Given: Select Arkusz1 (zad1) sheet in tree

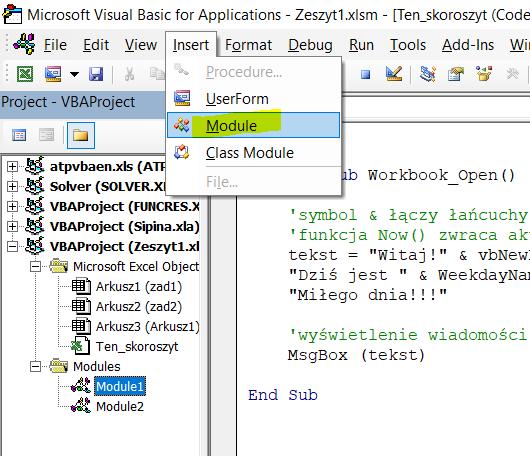Looking at the screenshot, I should pos(139,287).
